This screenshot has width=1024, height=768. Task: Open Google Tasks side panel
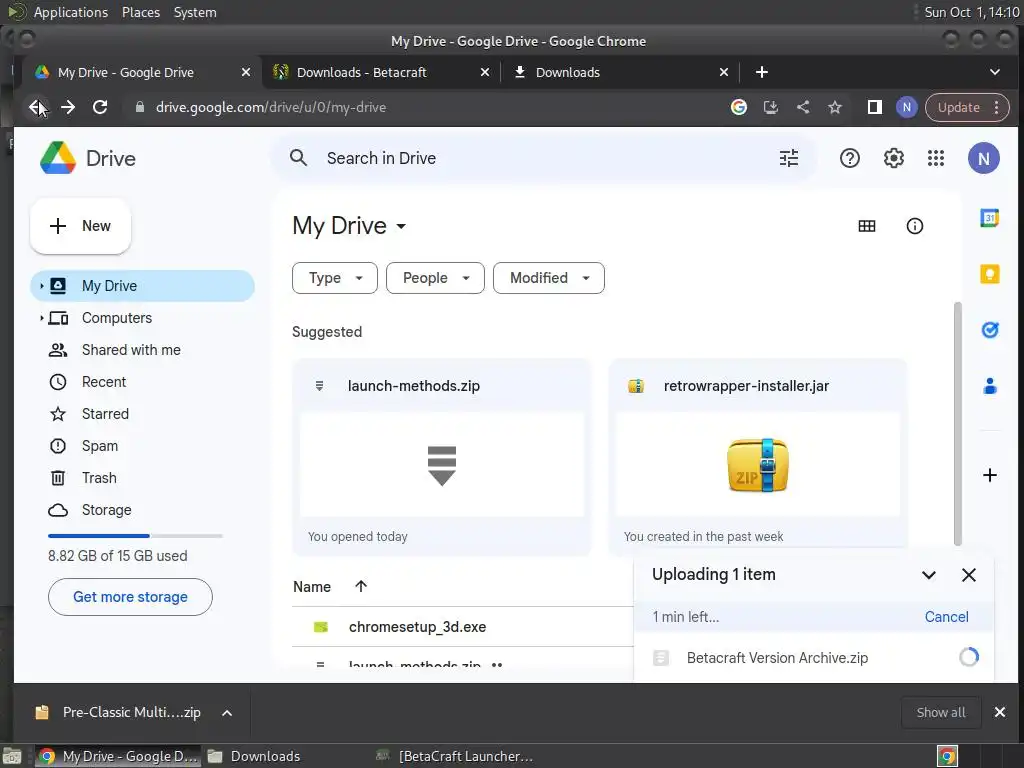tap(989, 330)
